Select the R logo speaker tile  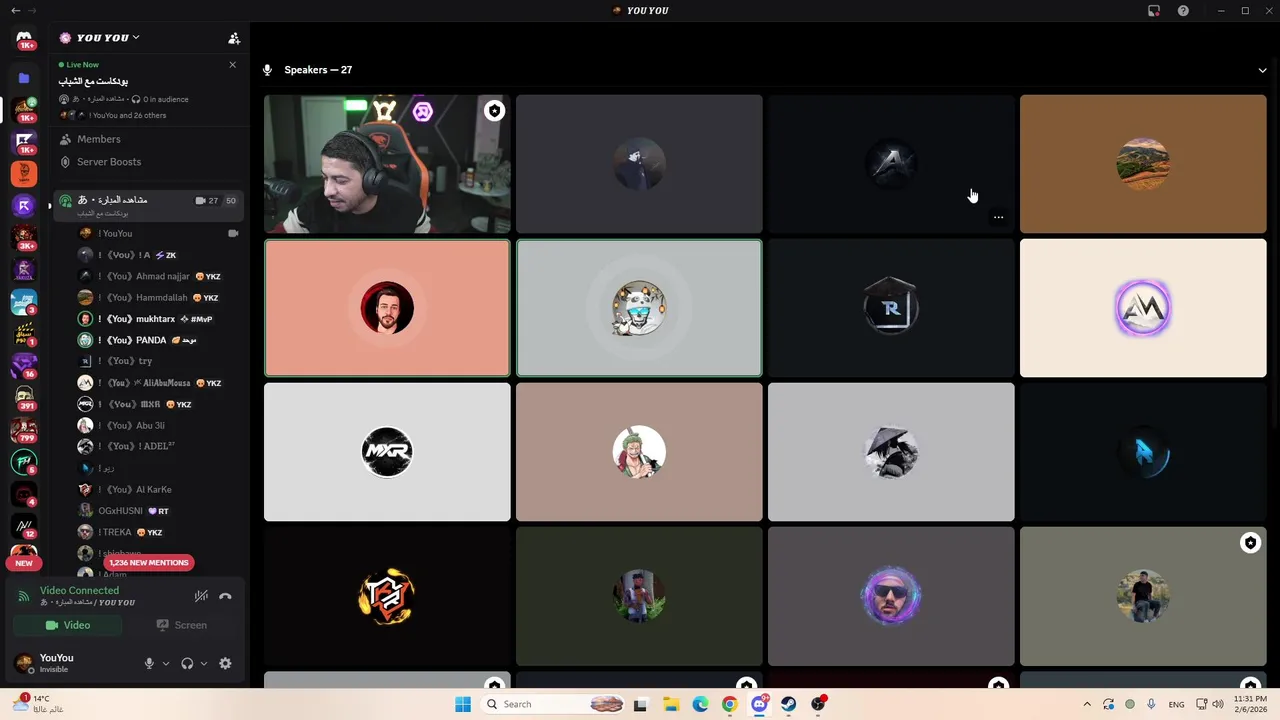coord(891,308)
